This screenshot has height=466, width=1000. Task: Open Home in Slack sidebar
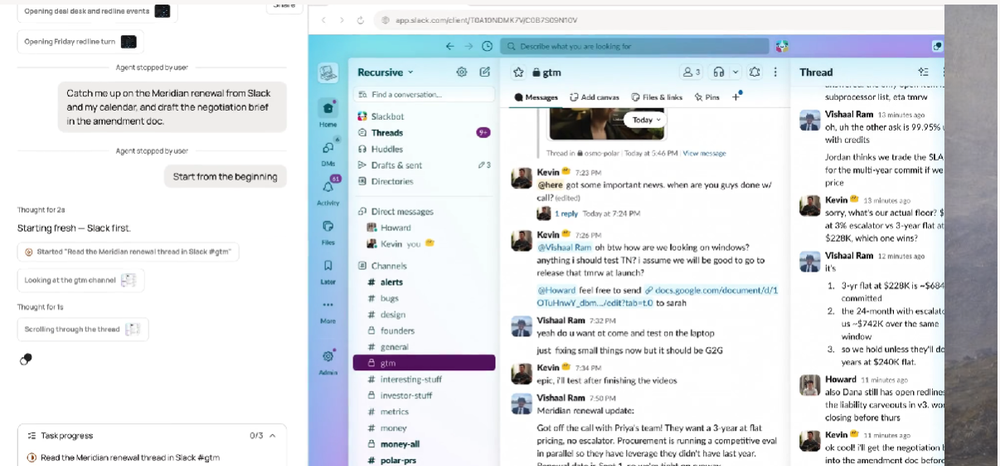(x=328, y=113)
